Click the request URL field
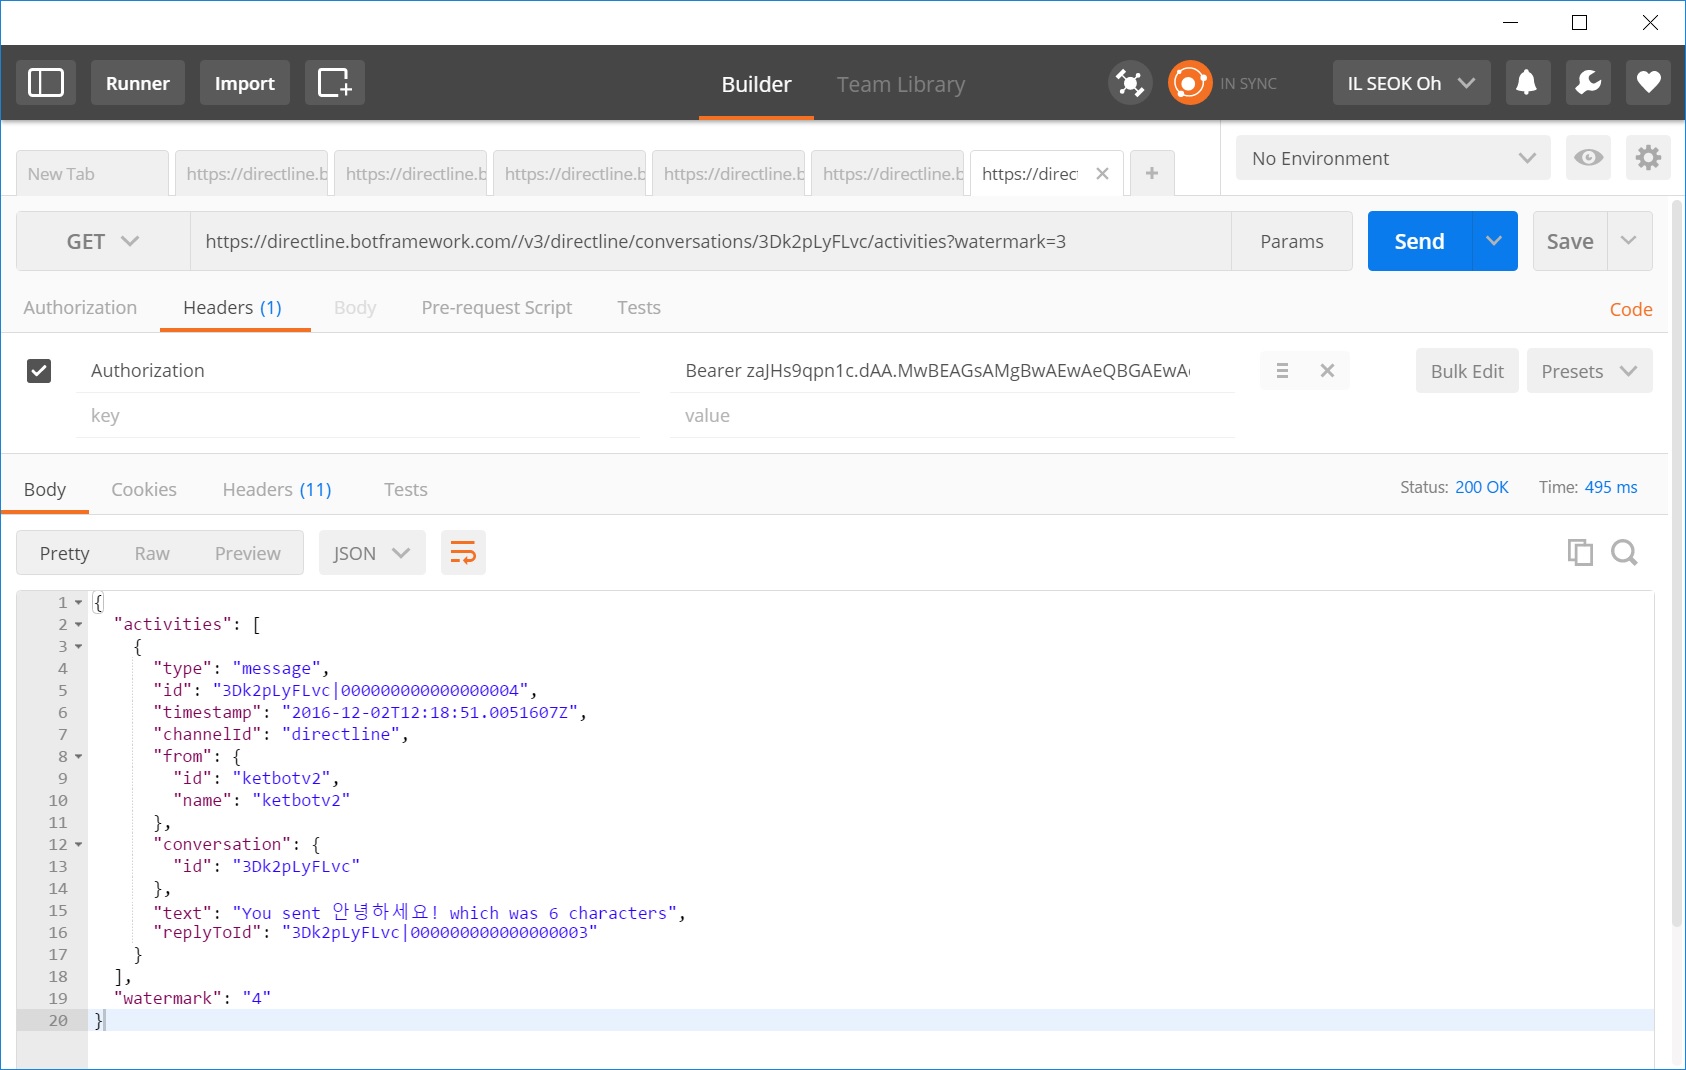This screenshot has height=1070, width=1686. 711,241
